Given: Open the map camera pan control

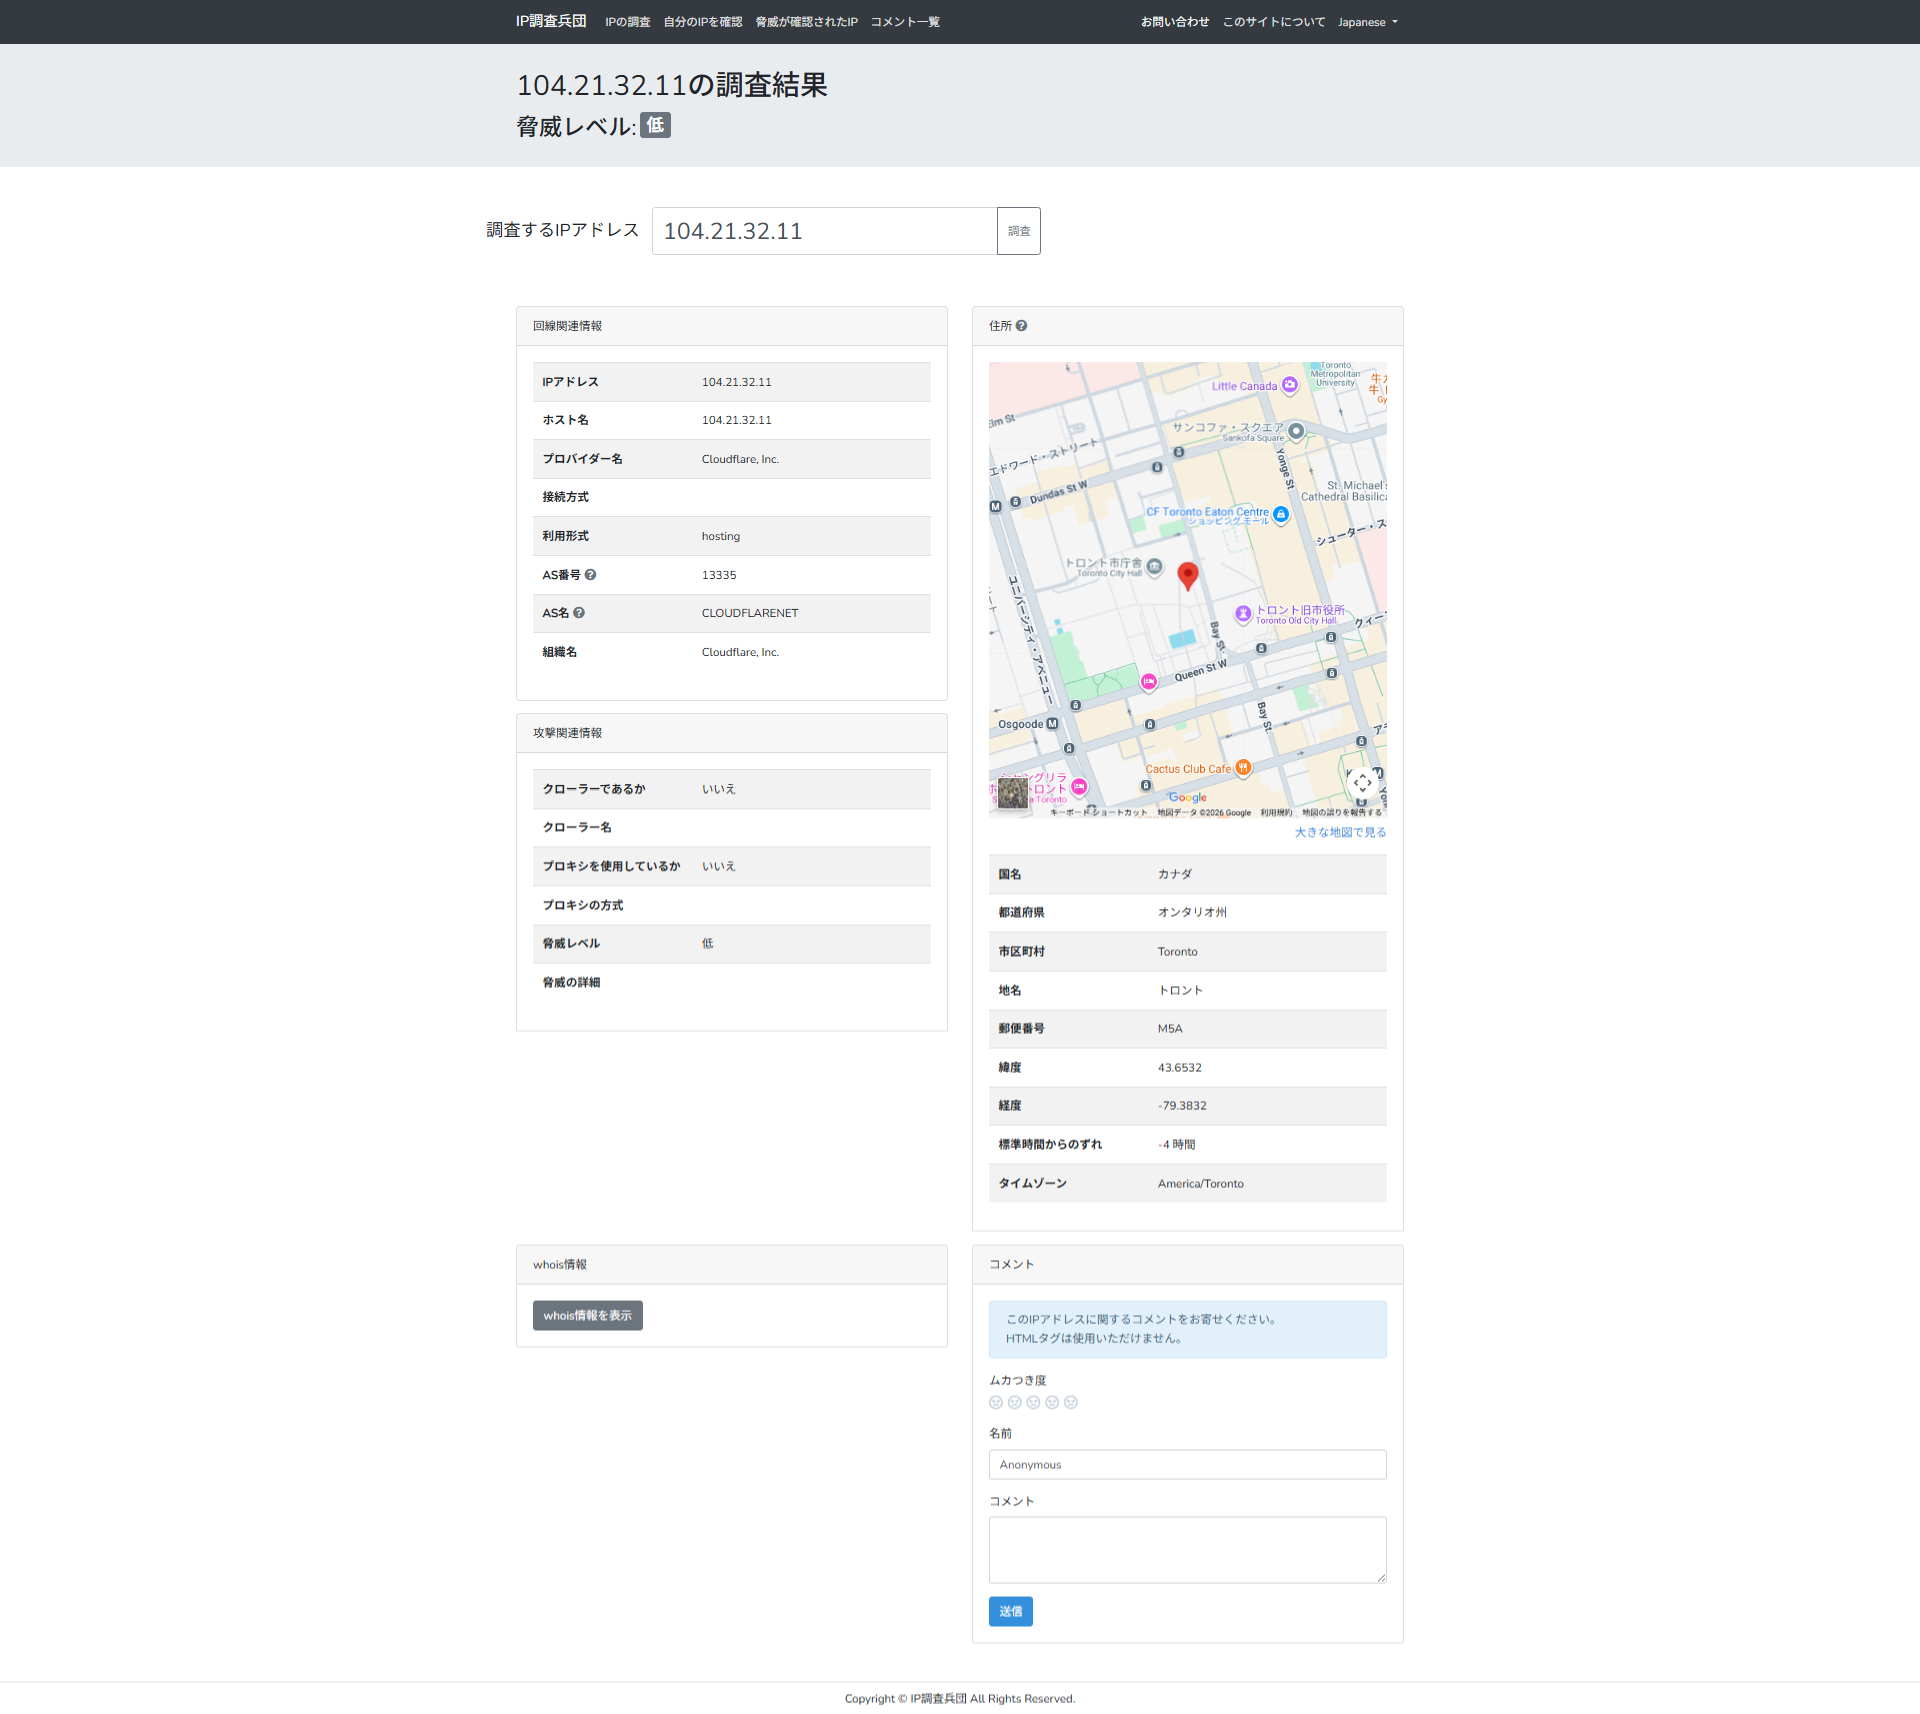Looking at the screenshot, I should click(1362, 783).
